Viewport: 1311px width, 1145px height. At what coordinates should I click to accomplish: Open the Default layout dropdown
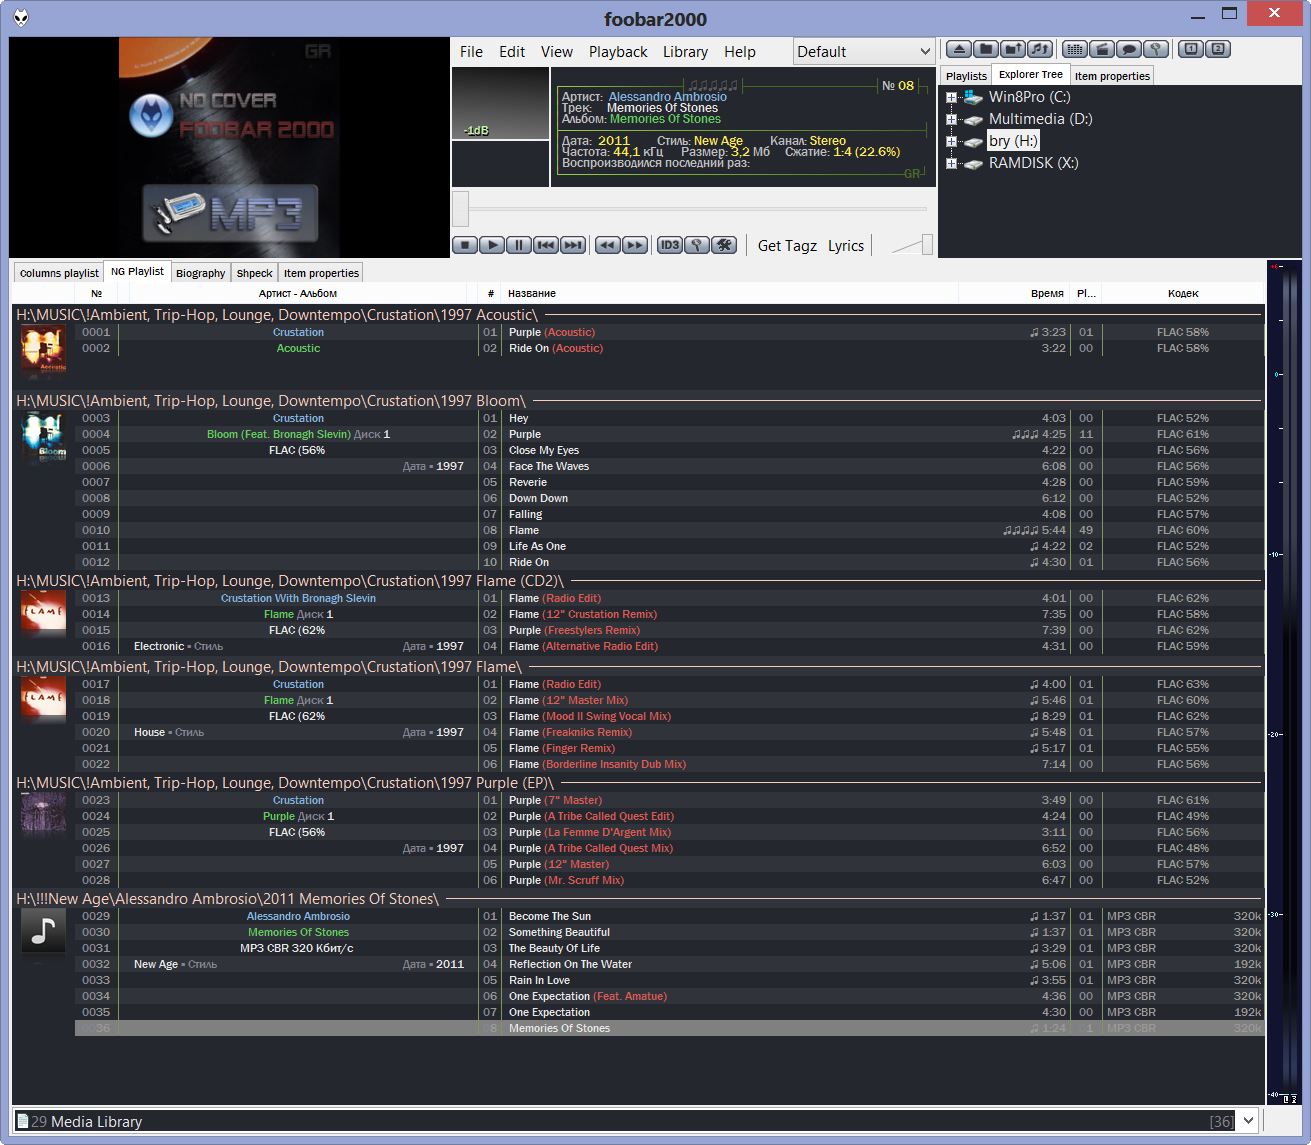tap(864, 52)
